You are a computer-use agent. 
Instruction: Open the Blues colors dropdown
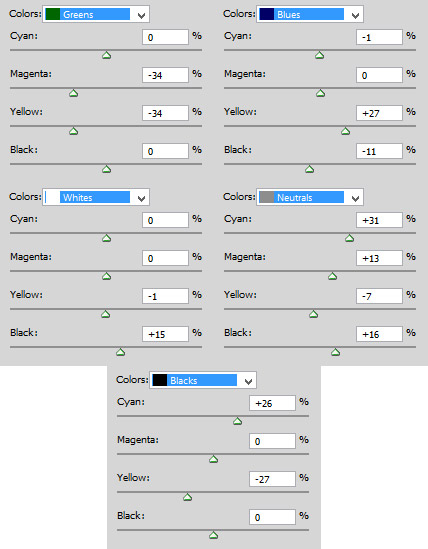click(x=310, y=14)
